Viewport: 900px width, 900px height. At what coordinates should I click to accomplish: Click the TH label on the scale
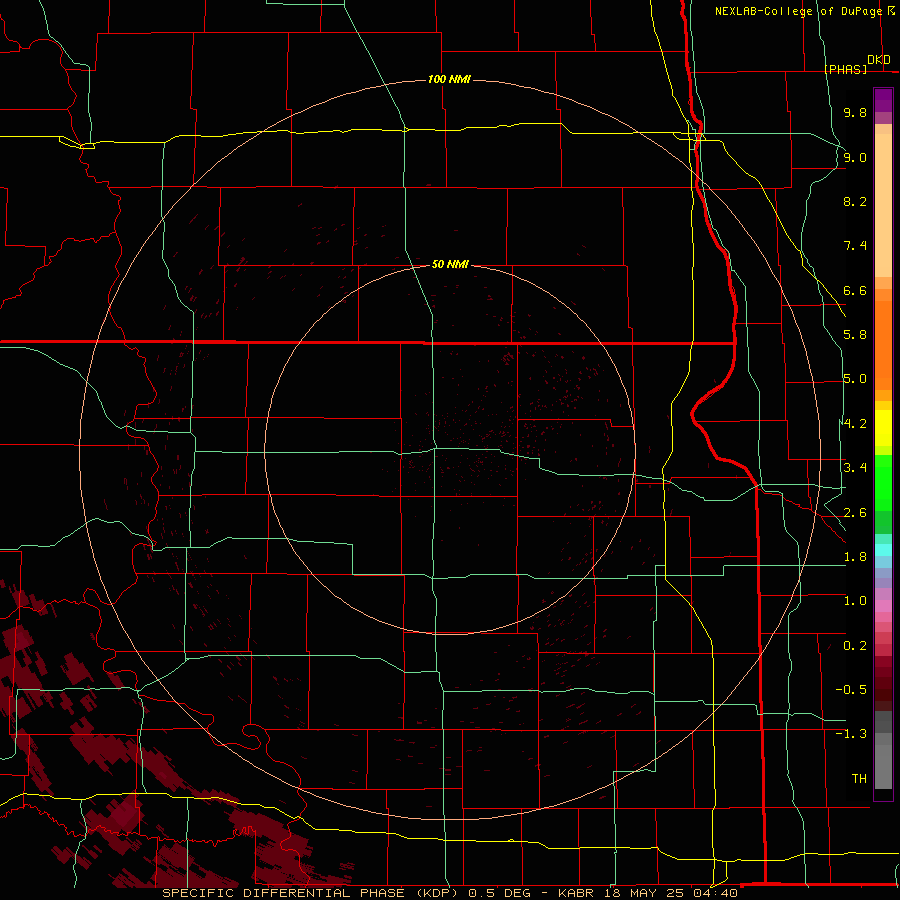coord(859,779)
